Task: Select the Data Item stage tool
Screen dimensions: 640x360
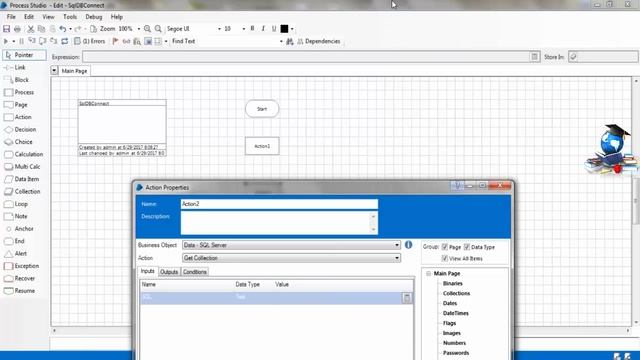Action: click(x=22, y=179)
